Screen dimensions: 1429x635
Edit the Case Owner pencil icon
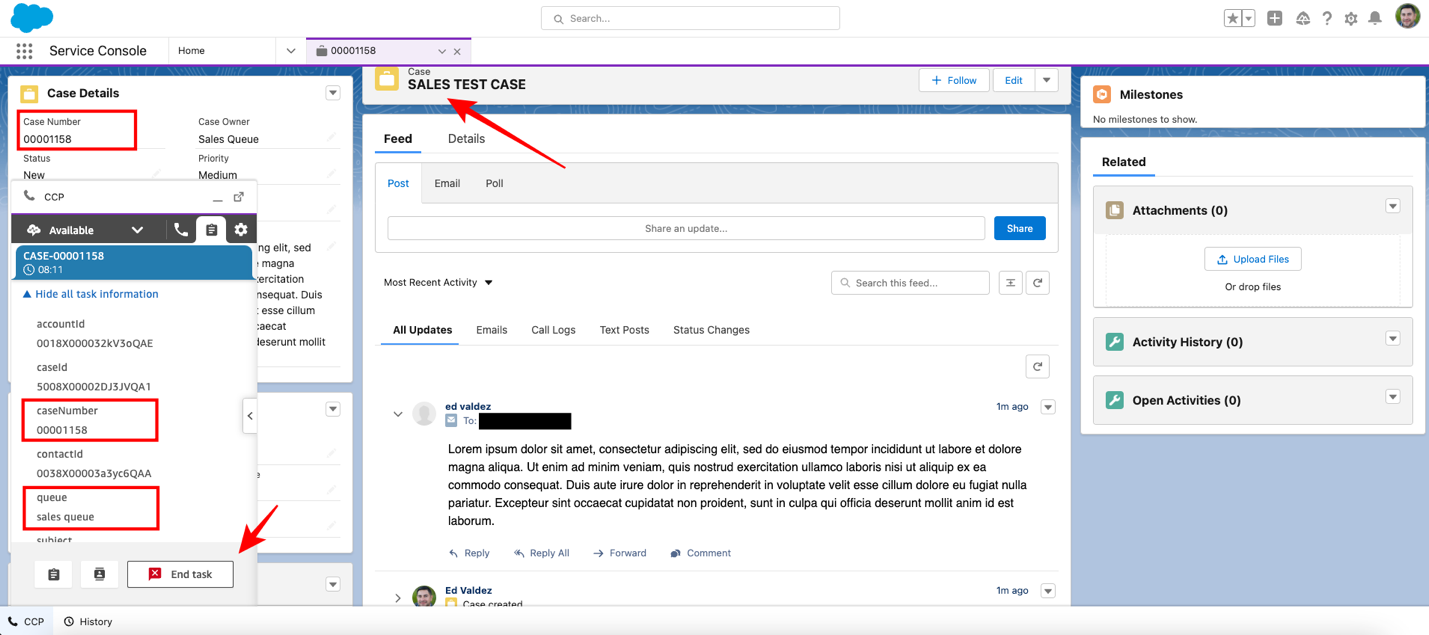[332, 138]
